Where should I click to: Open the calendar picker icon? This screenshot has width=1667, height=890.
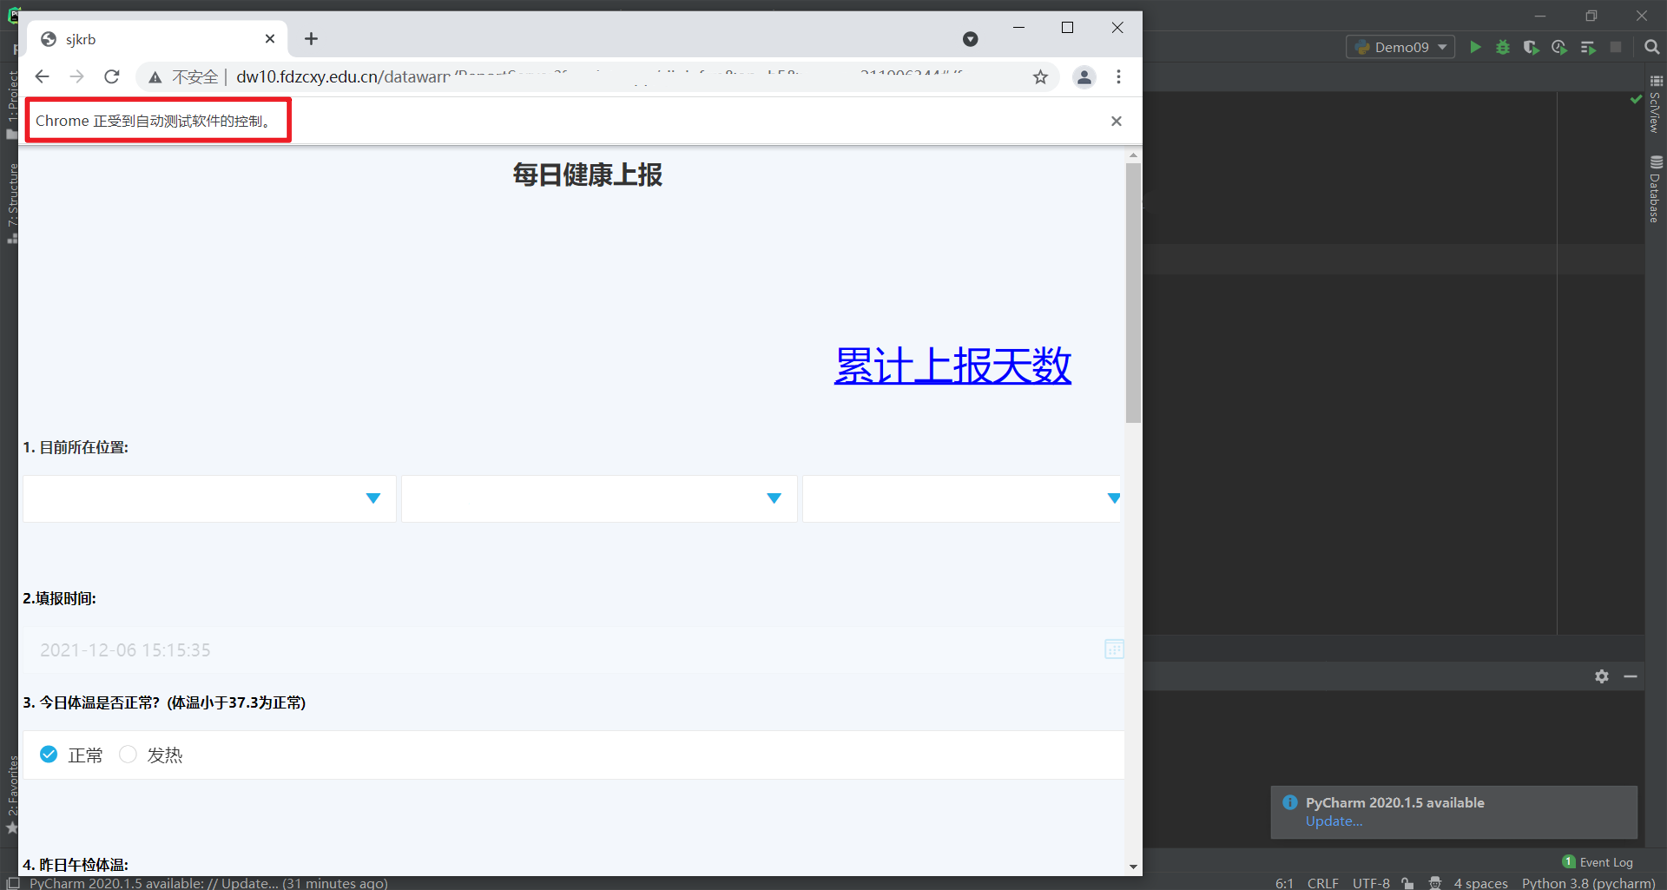click(1114, 649)
